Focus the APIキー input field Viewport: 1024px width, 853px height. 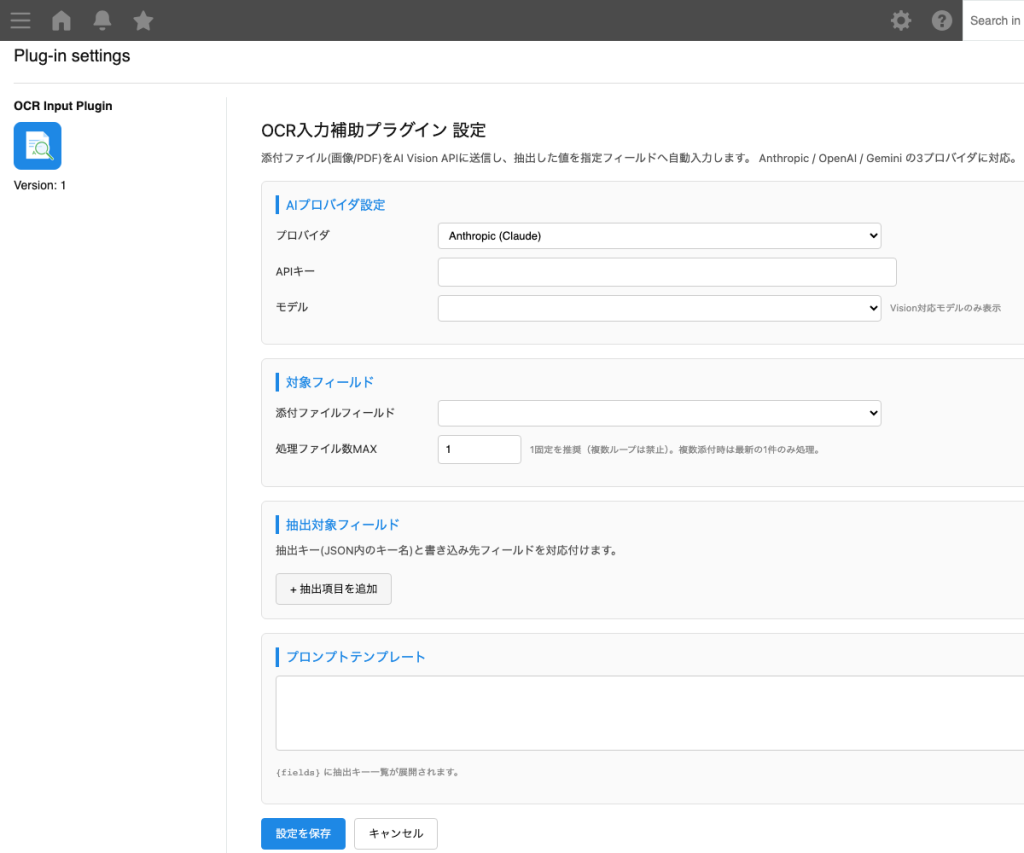point(666,271)
